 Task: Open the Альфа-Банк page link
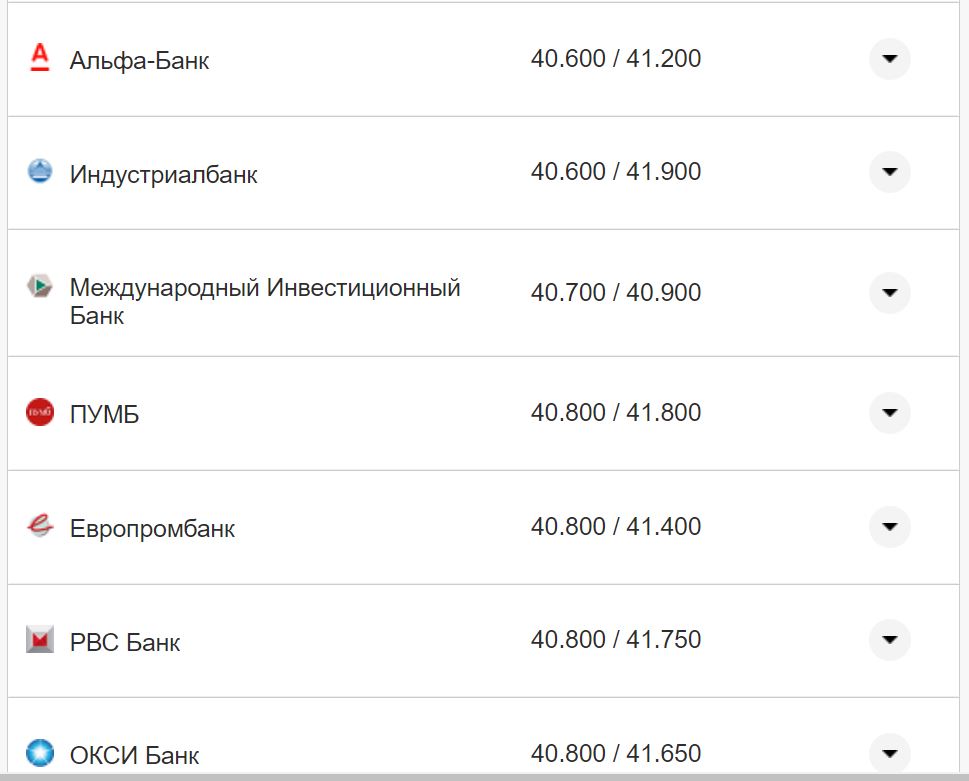(x=140, y=60)
